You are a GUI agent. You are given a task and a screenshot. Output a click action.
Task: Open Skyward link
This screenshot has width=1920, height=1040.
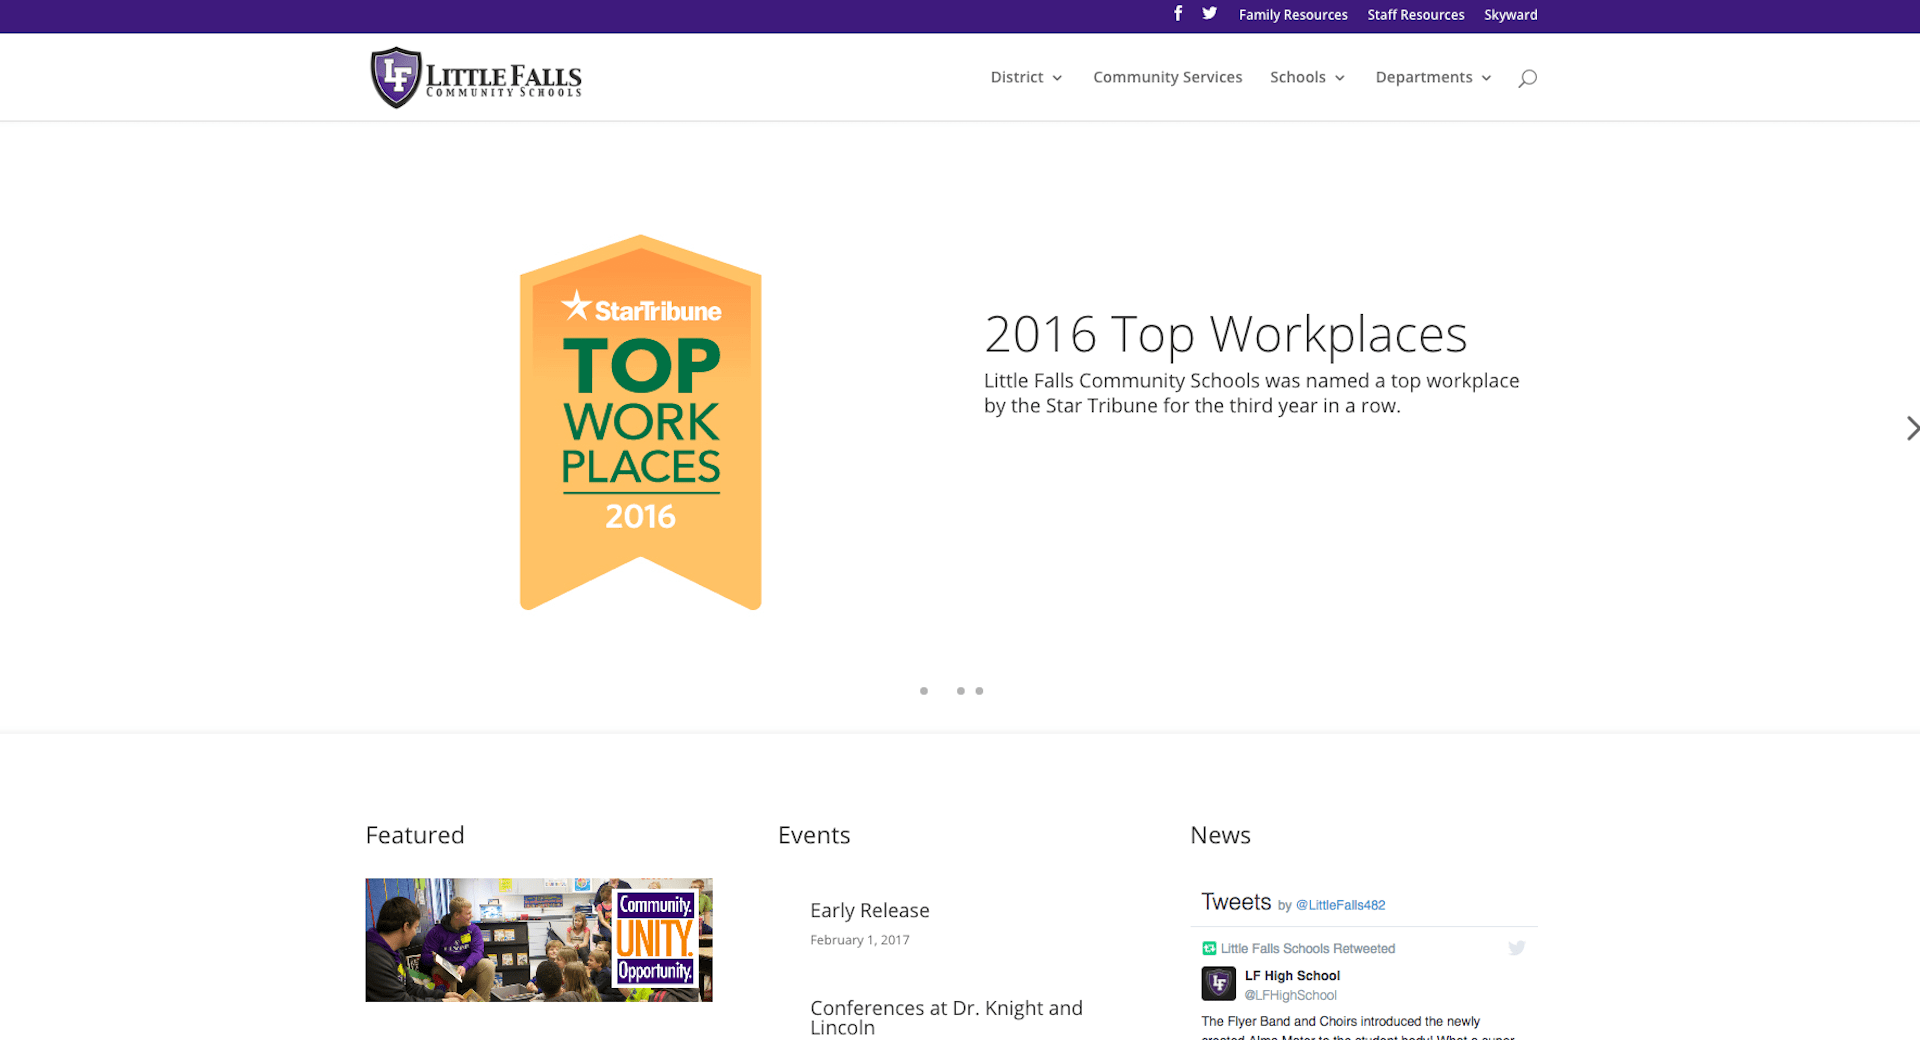[1510, 15]
